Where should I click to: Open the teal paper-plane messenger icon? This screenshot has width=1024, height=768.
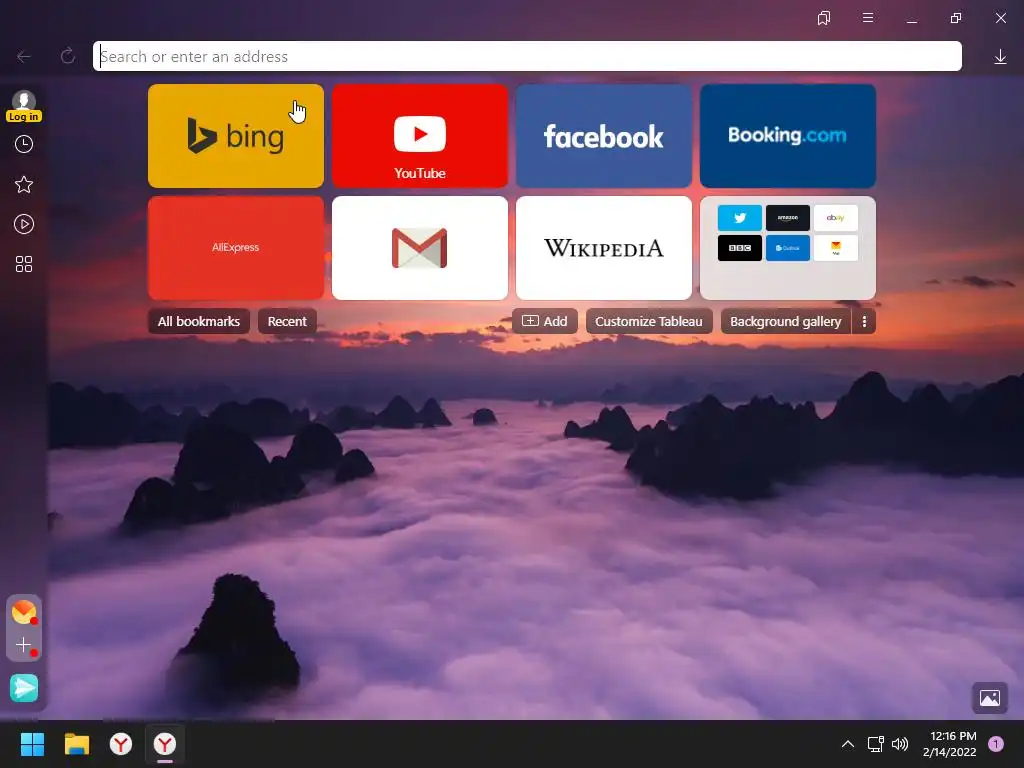(24, 688)
